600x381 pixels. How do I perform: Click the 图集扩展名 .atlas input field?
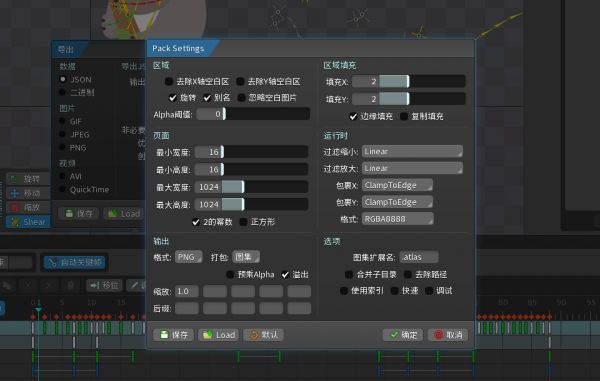tap(419, 257)
